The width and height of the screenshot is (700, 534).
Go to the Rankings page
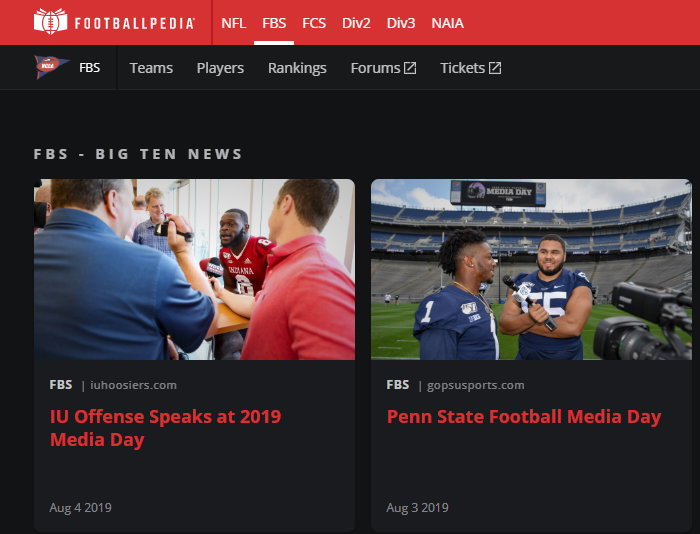pos(297,68)
